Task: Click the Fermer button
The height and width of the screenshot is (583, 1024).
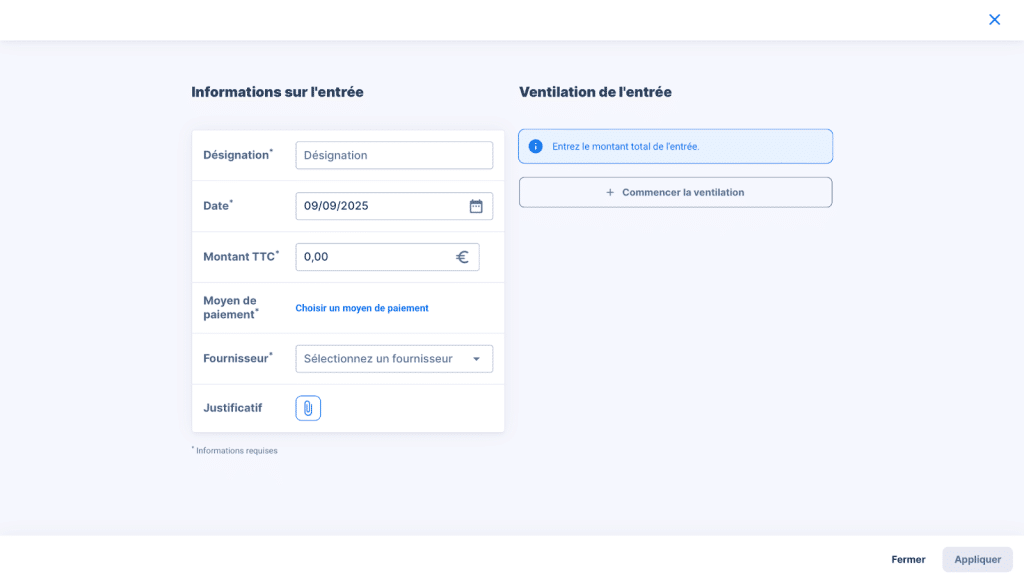Action: point(908,559)
